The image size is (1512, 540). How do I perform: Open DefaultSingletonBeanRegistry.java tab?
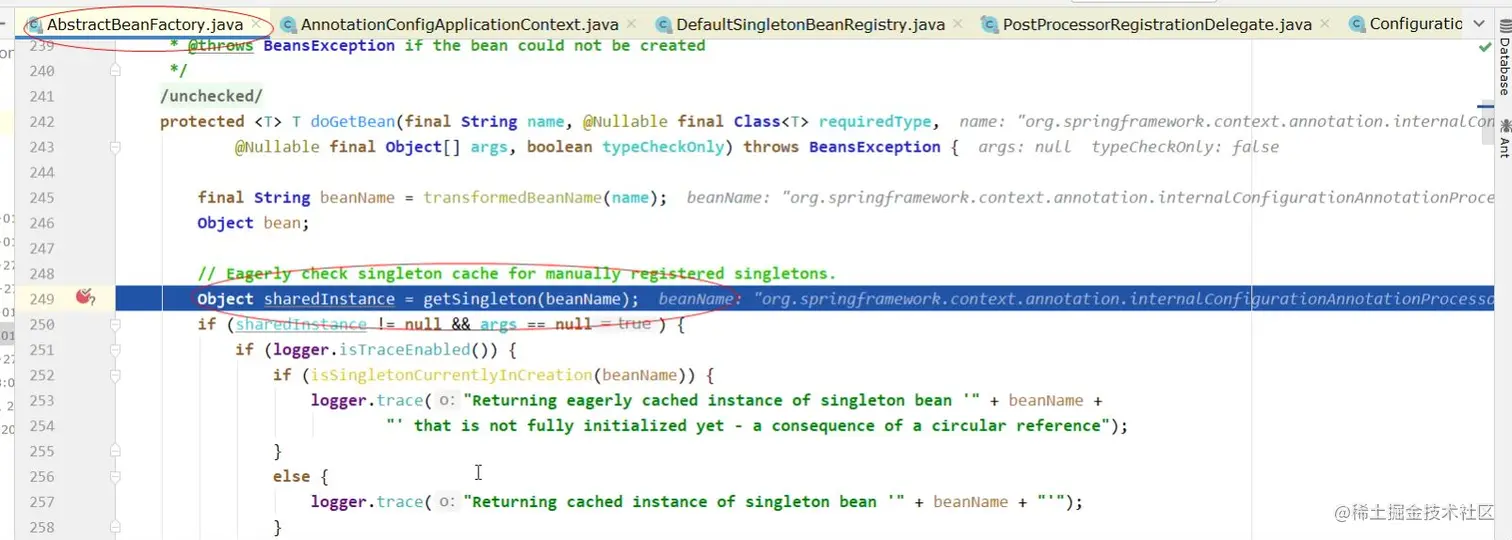809,24
